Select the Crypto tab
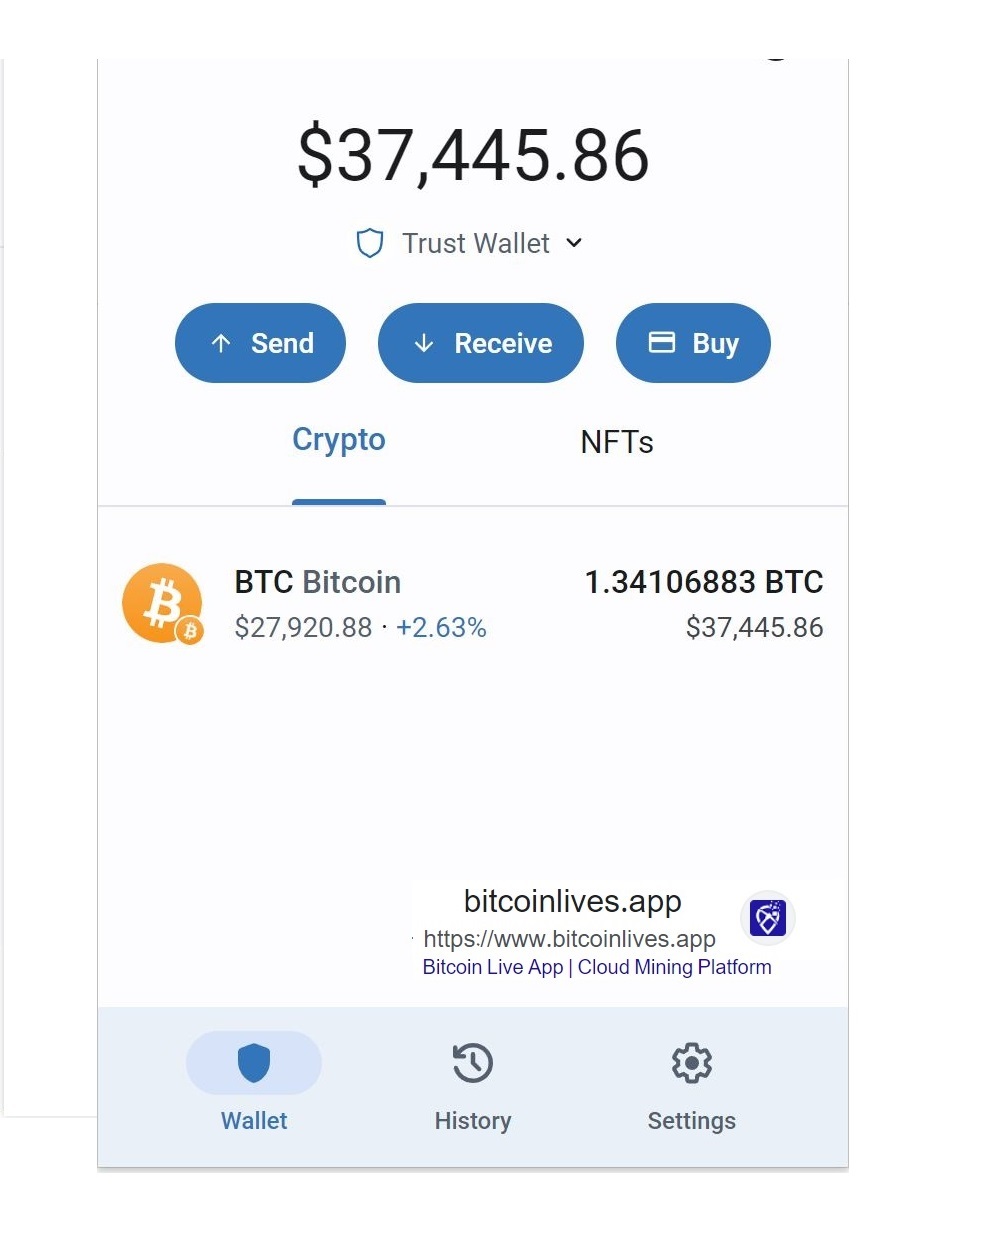993x1240 pixels. pos(339,440)
